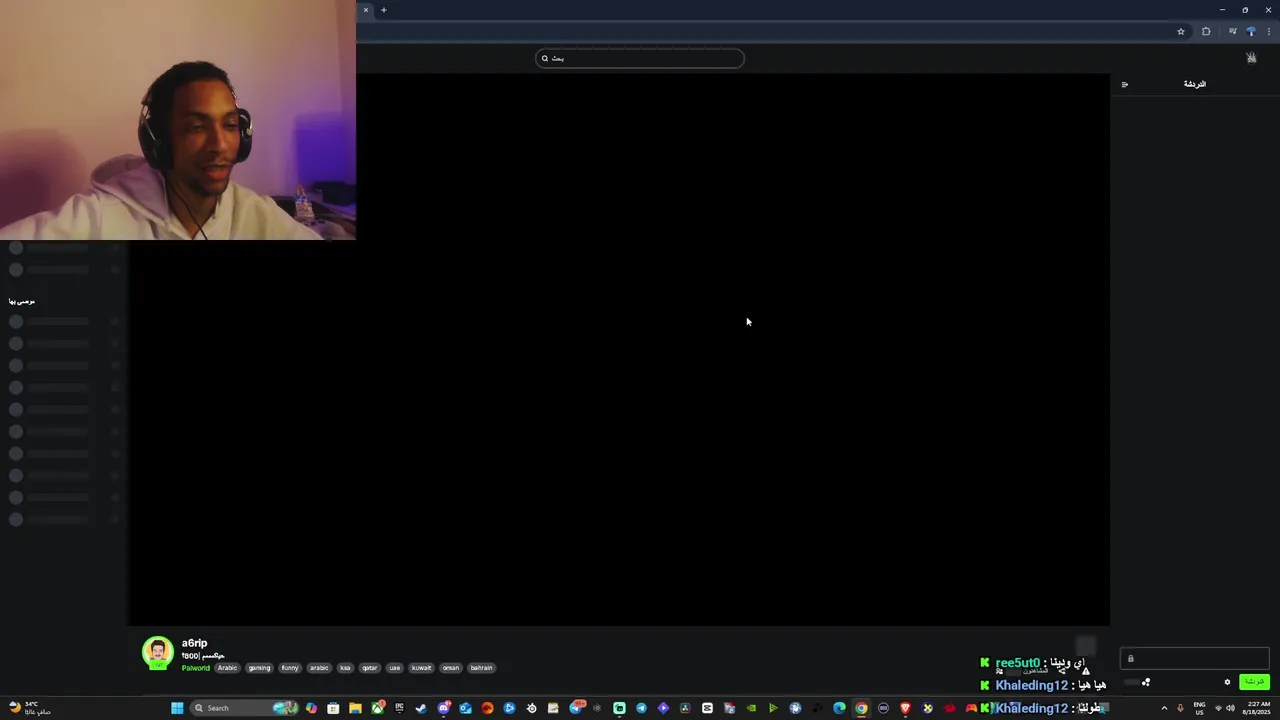Open a6rip streamer avatar
Viewport: 1280px width, 720px height.
(x=158, y=652)
